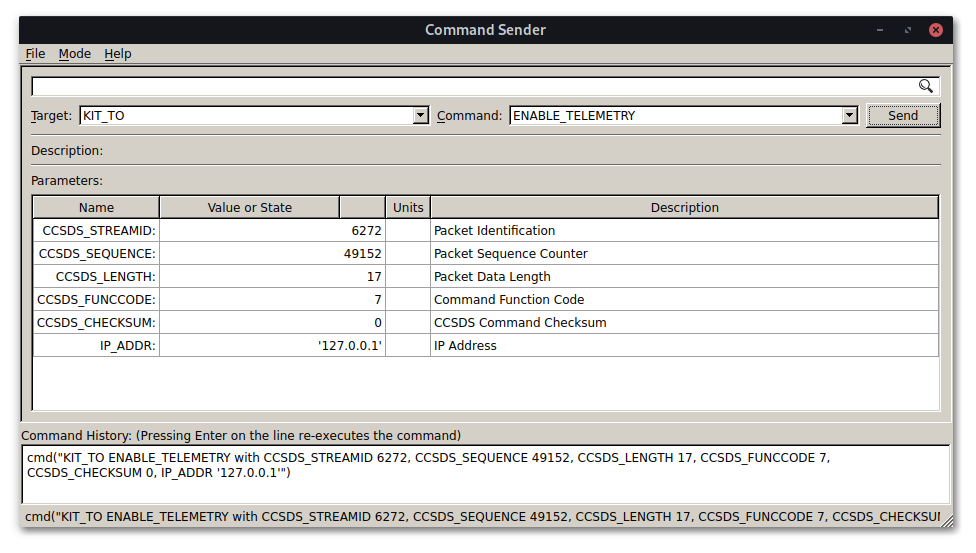Edit the CCSDS_SEQUENCE value 49152
Image resolution: width=976 pixels, height=553 pixels.
[272, 254]
